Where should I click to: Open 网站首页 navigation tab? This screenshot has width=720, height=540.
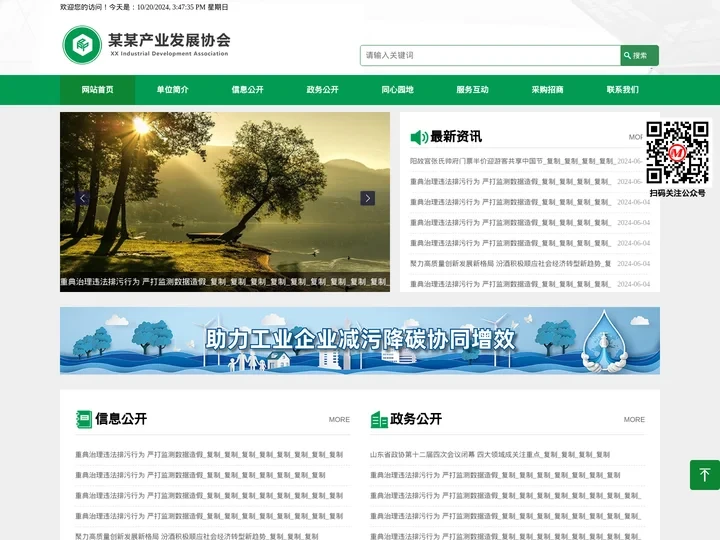[x=97, y=90]
